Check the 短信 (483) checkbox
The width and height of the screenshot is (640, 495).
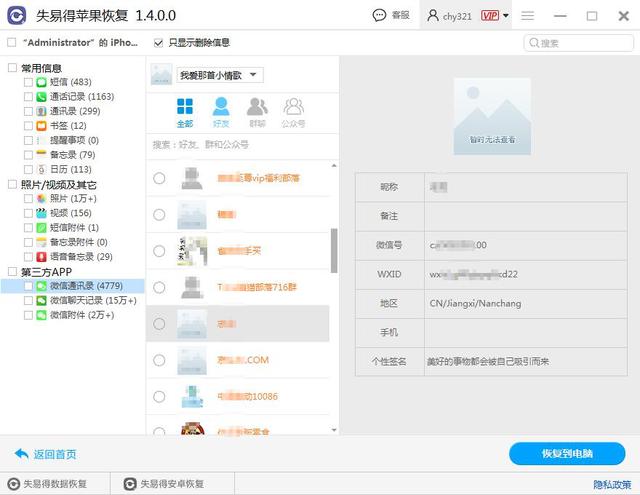pos(28,82)
